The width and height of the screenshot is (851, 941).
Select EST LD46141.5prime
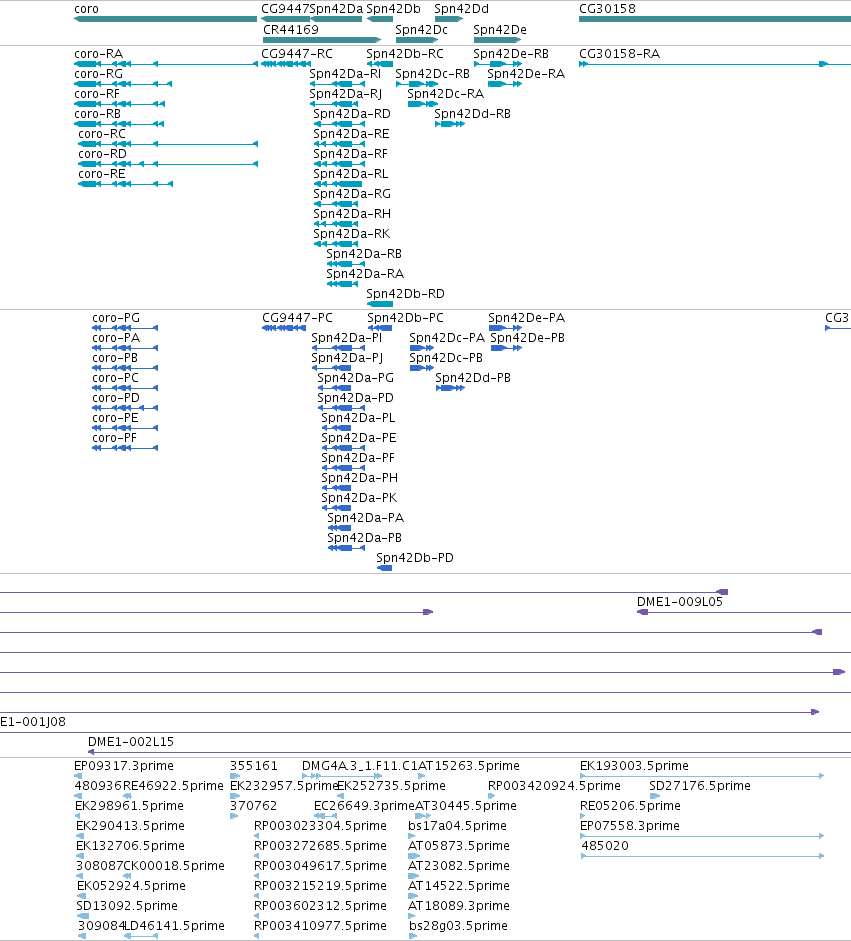141,936
